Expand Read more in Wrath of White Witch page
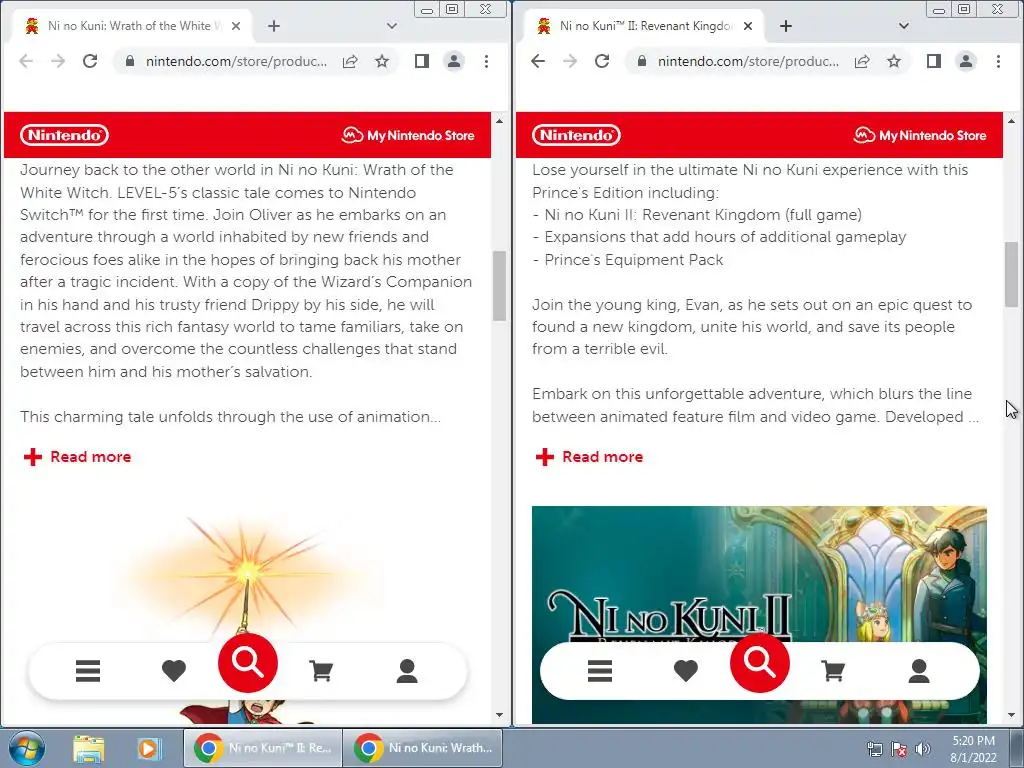Viewport: 1024px width, 768px height. [x=77, y=456]
